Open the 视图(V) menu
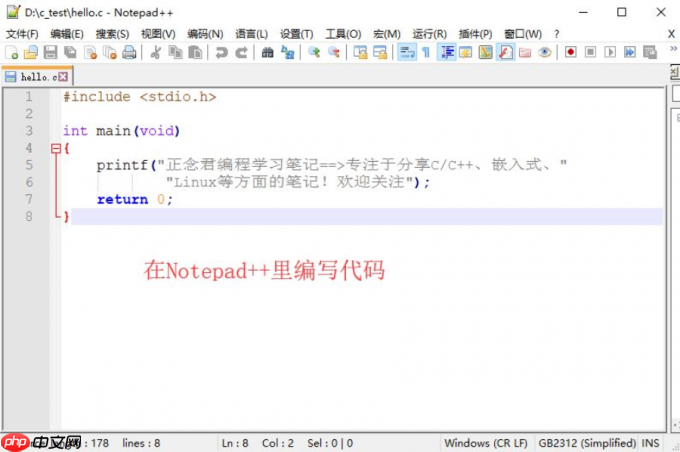The height and width of the screenshot is (452, 680). 158,34
